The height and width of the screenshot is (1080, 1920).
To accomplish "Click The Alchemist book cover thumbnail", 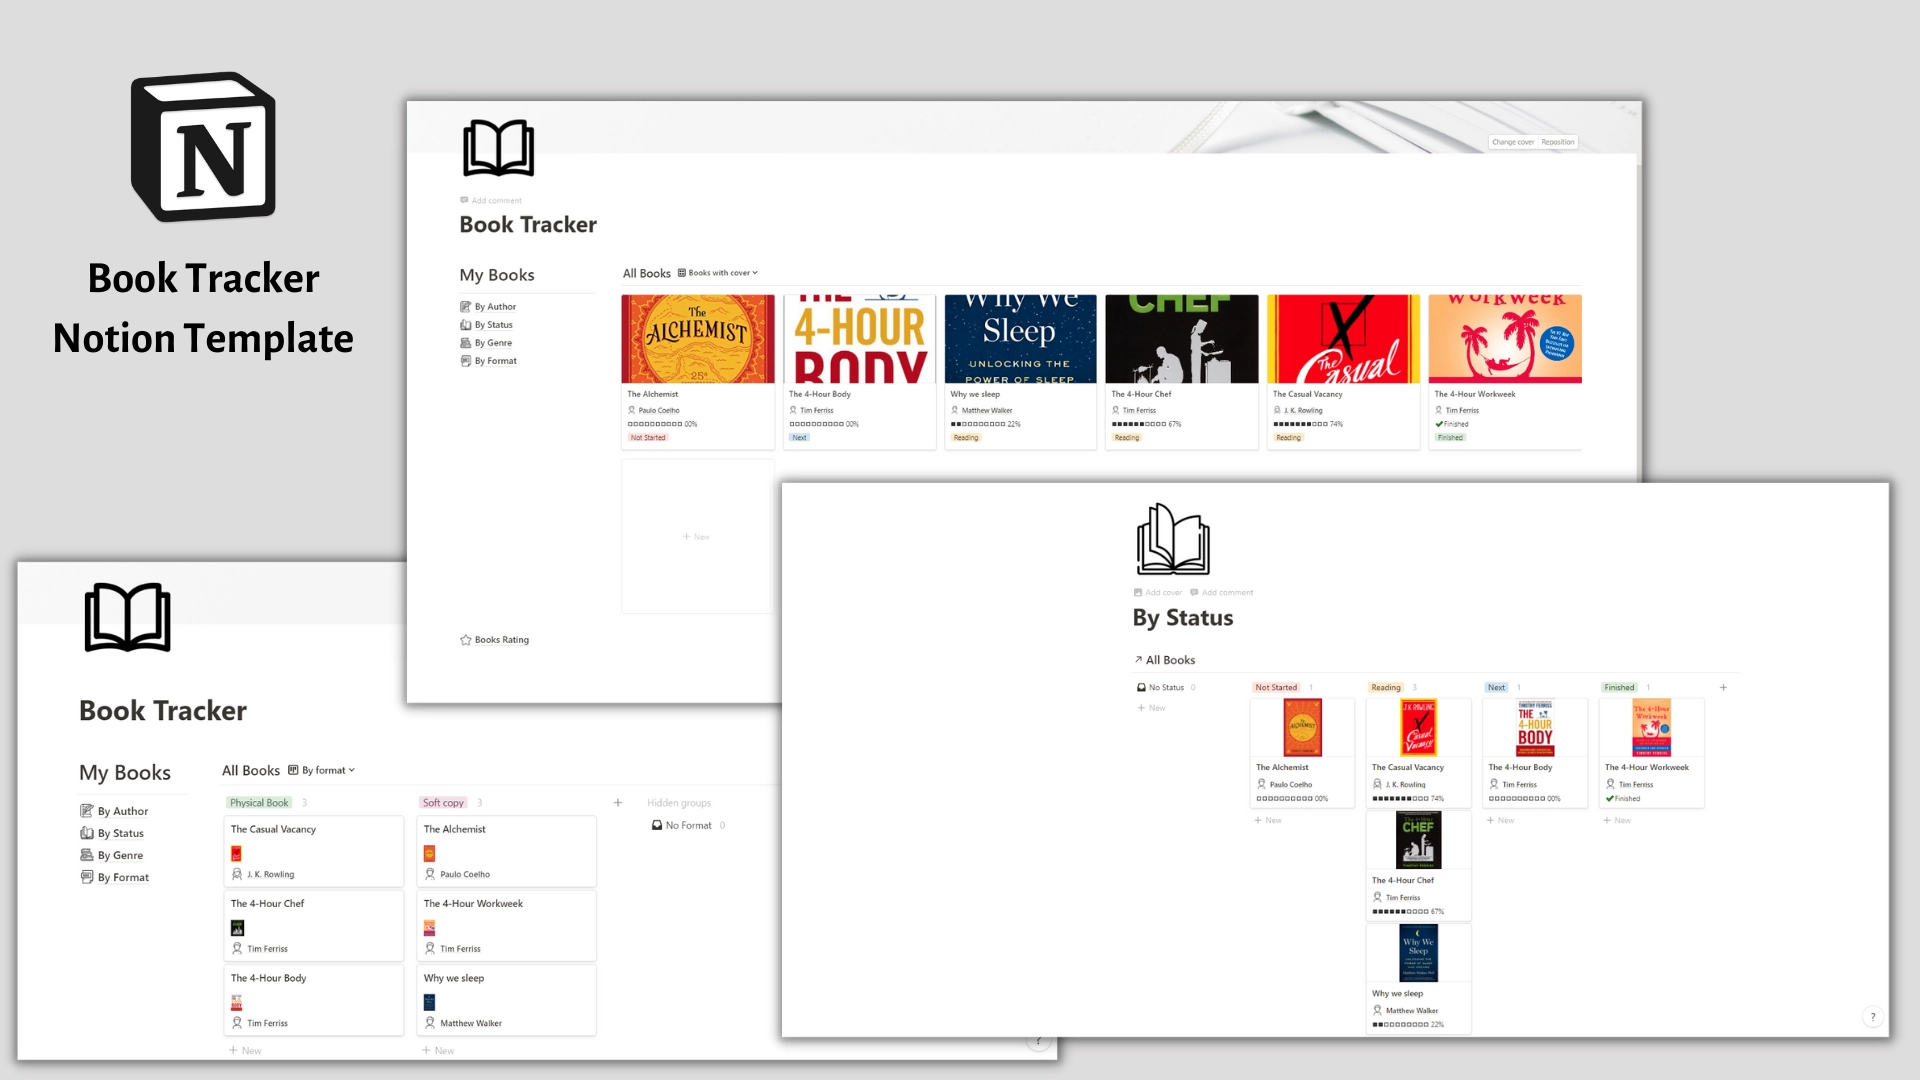I will [x=698, y=339].
